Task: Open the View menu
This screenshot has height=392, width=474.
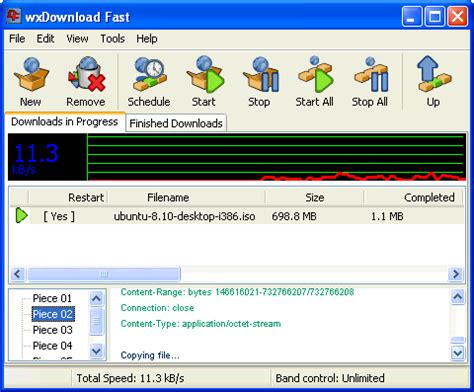Action: [77, 39]
